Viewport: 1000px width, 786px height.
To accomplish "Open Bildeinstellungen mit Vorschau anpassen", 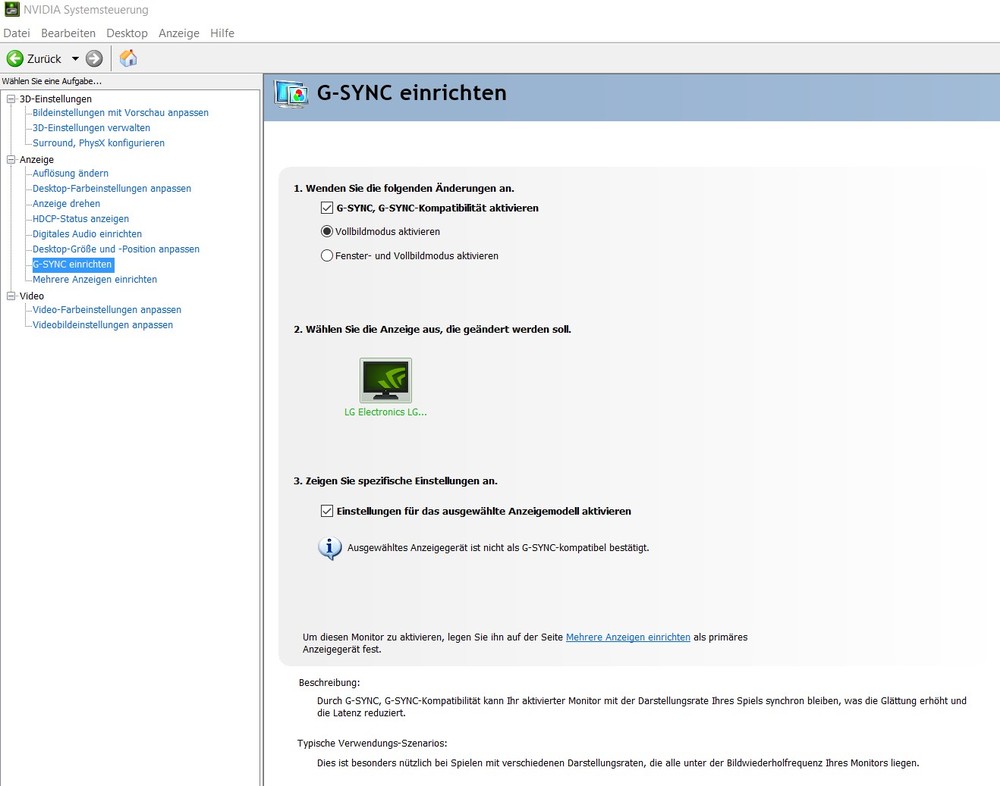I will (121, 113).
